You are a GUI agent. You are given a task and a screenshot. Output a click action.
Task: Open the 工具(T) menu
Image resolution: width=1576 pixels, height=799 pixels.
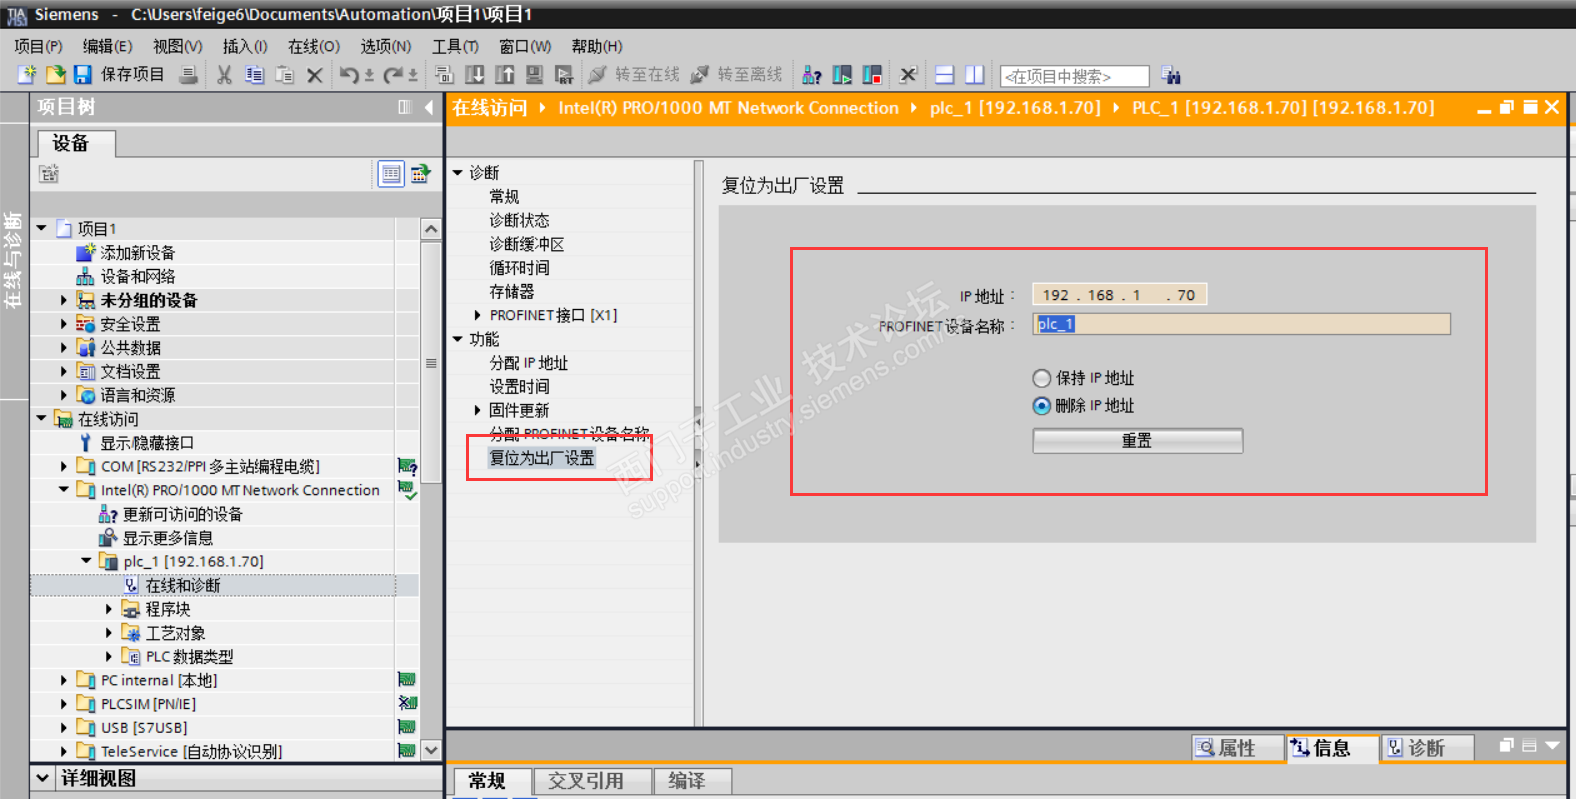pyautogui.click(x=455, y=46)
